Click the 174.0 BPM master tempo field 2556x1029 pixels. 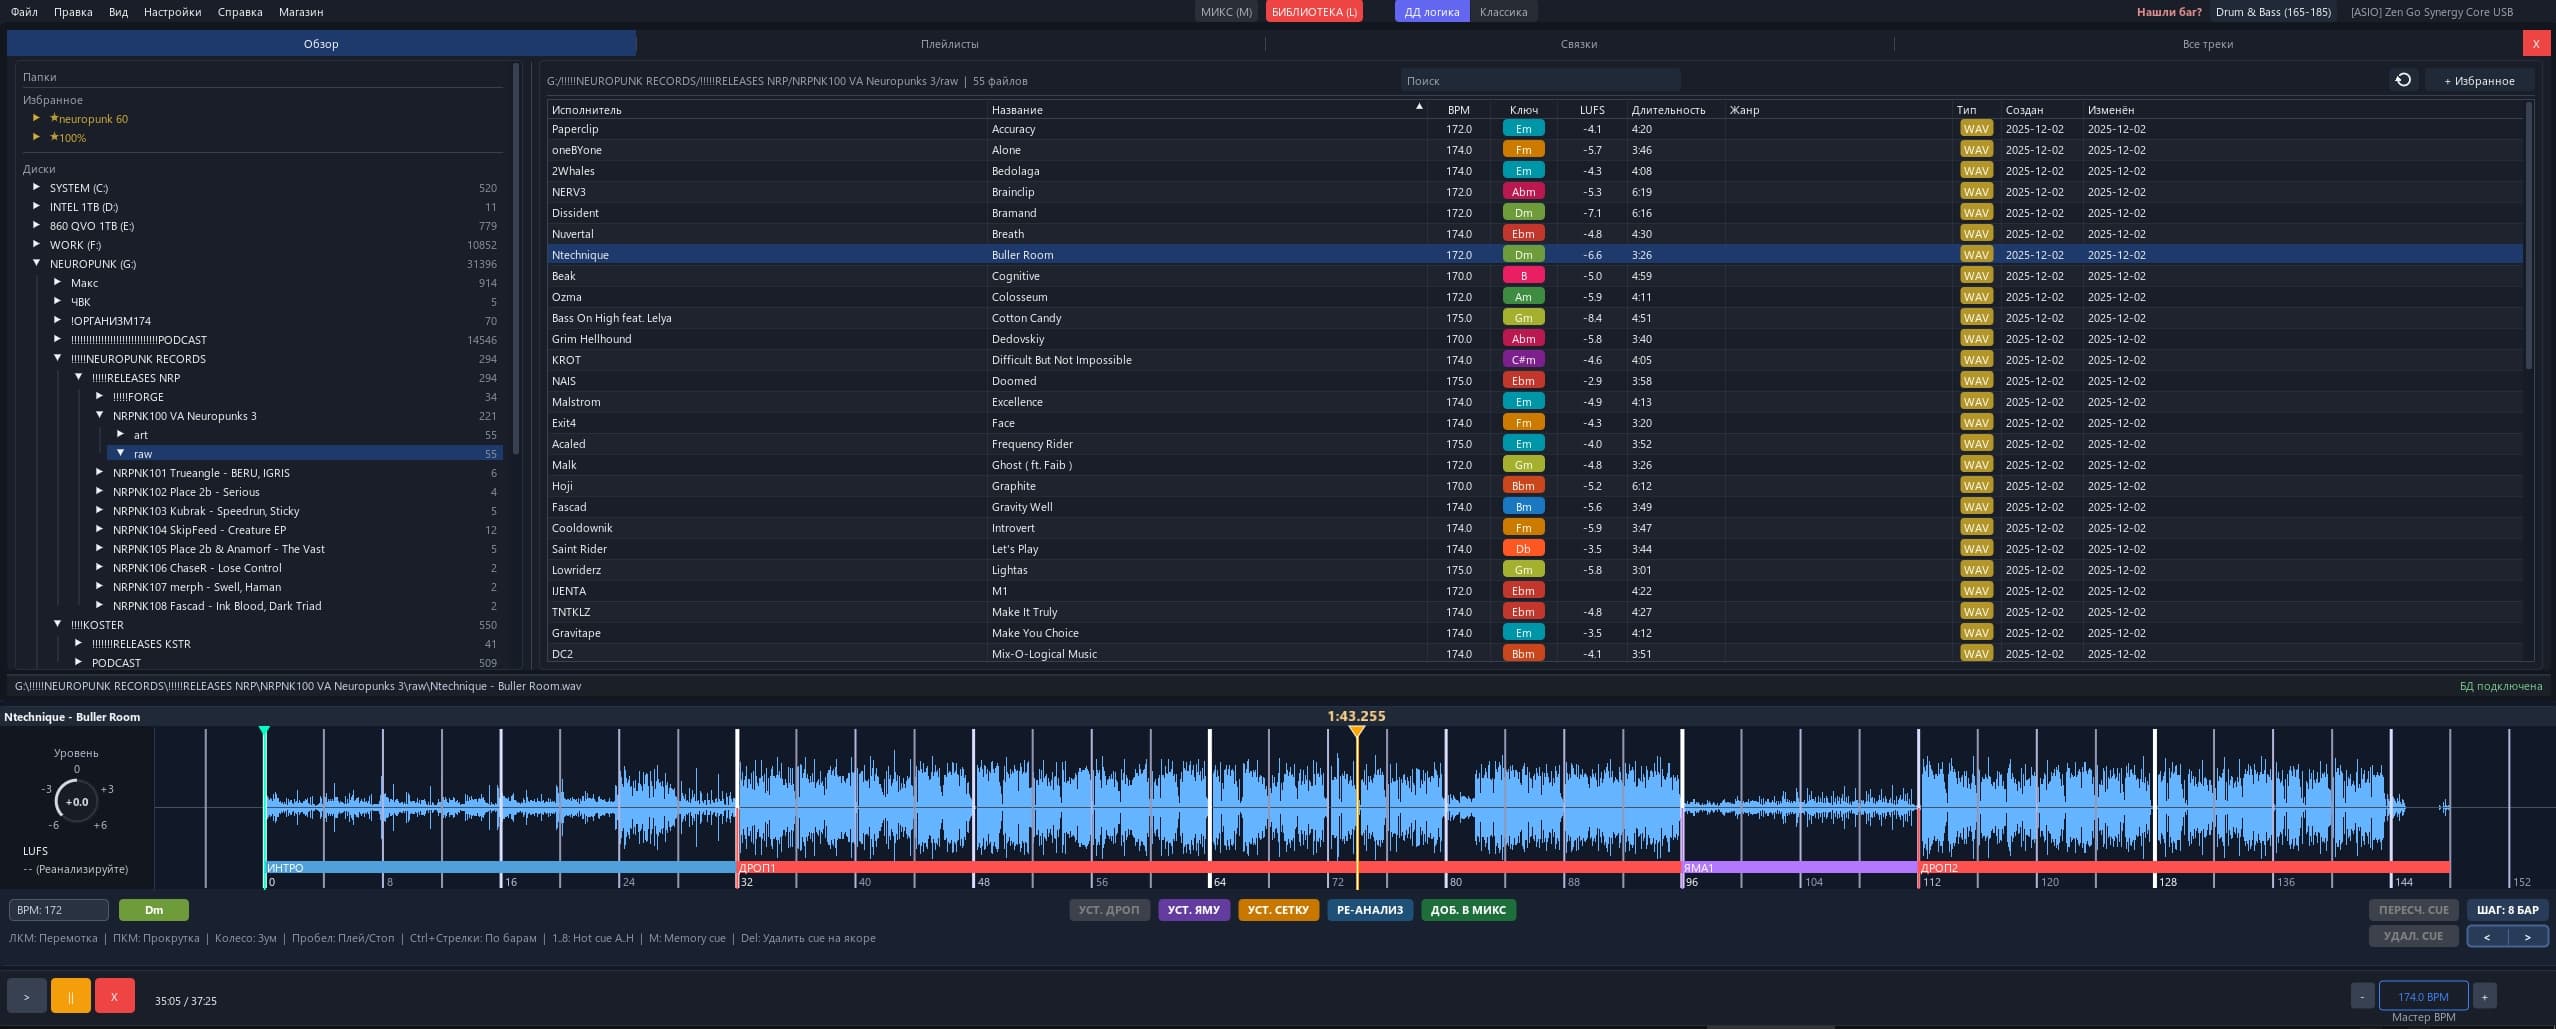[2423, 996]
